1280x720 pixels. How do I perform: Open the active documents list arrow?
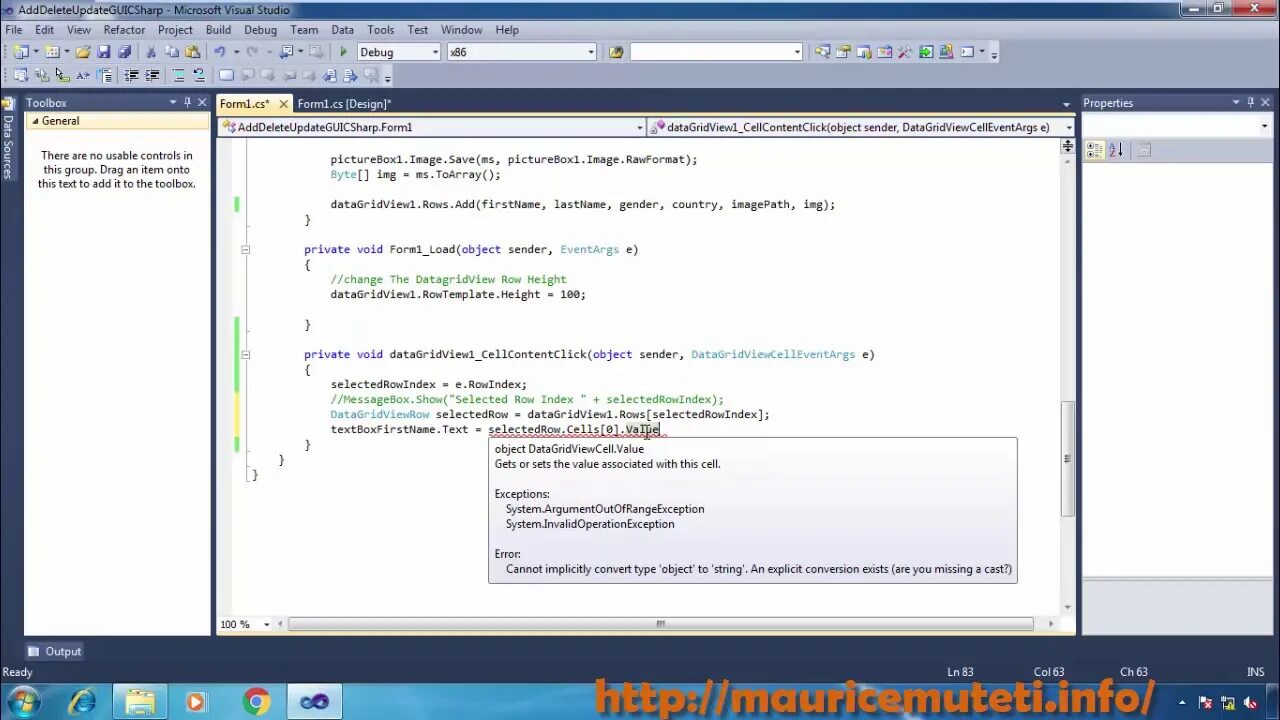pos(1066,104)
